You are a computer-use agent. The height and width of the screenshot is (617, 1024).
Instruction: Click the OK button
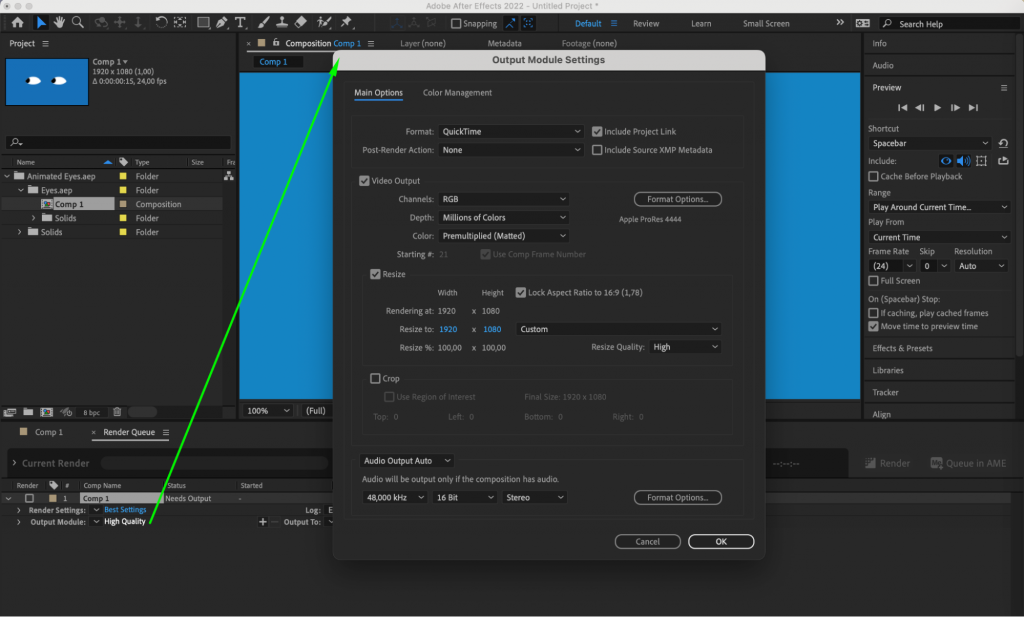click(720, 541)
